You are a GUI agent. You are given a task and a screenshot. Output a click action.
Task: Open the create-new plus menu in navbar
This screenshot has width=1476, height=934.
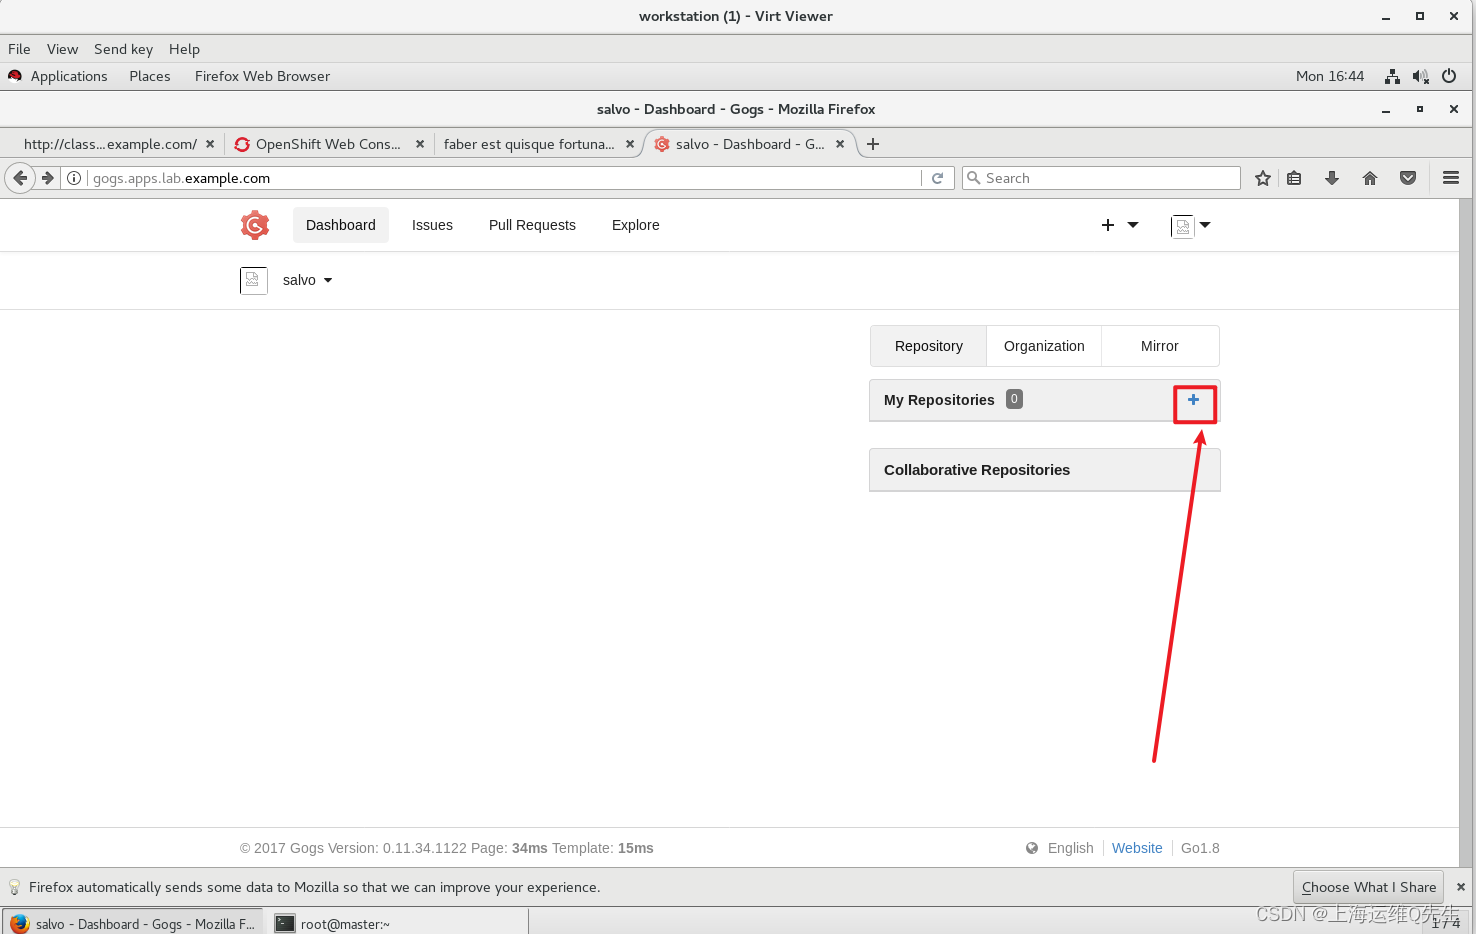(1119, 225)
